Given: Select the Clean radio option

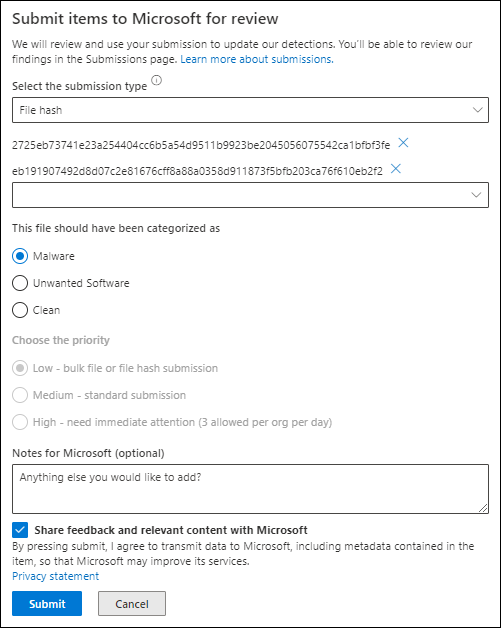Looking at the screenshot, I should tap(20, 310).
